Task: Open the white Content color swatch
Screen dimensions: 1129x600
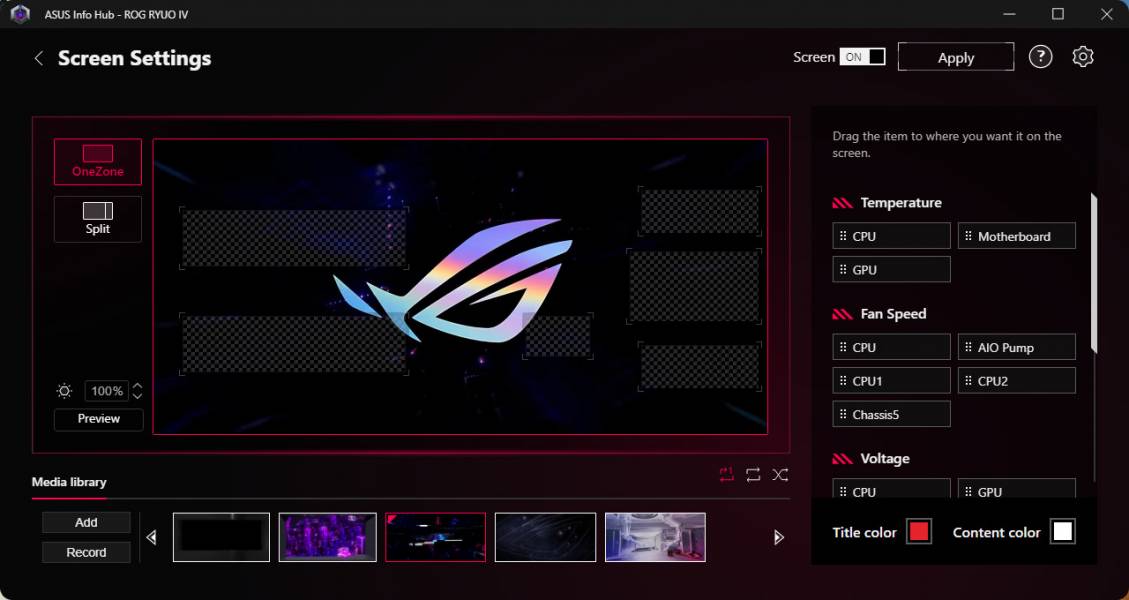Action: pos(1062,532)
